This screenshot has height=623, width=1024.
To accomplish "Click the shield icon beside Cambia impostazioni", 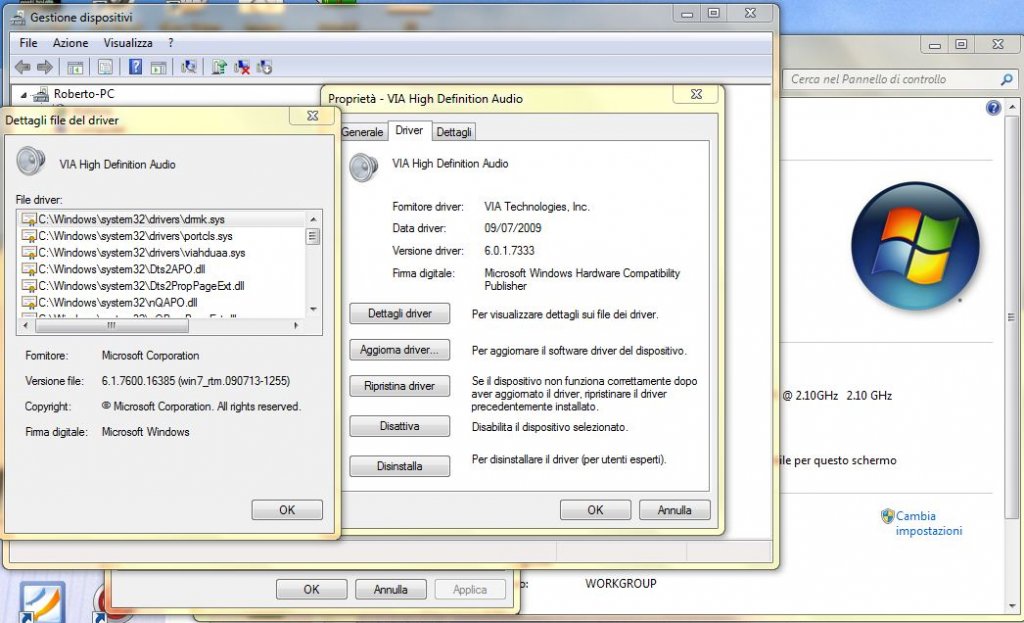I will coord(887,516).
